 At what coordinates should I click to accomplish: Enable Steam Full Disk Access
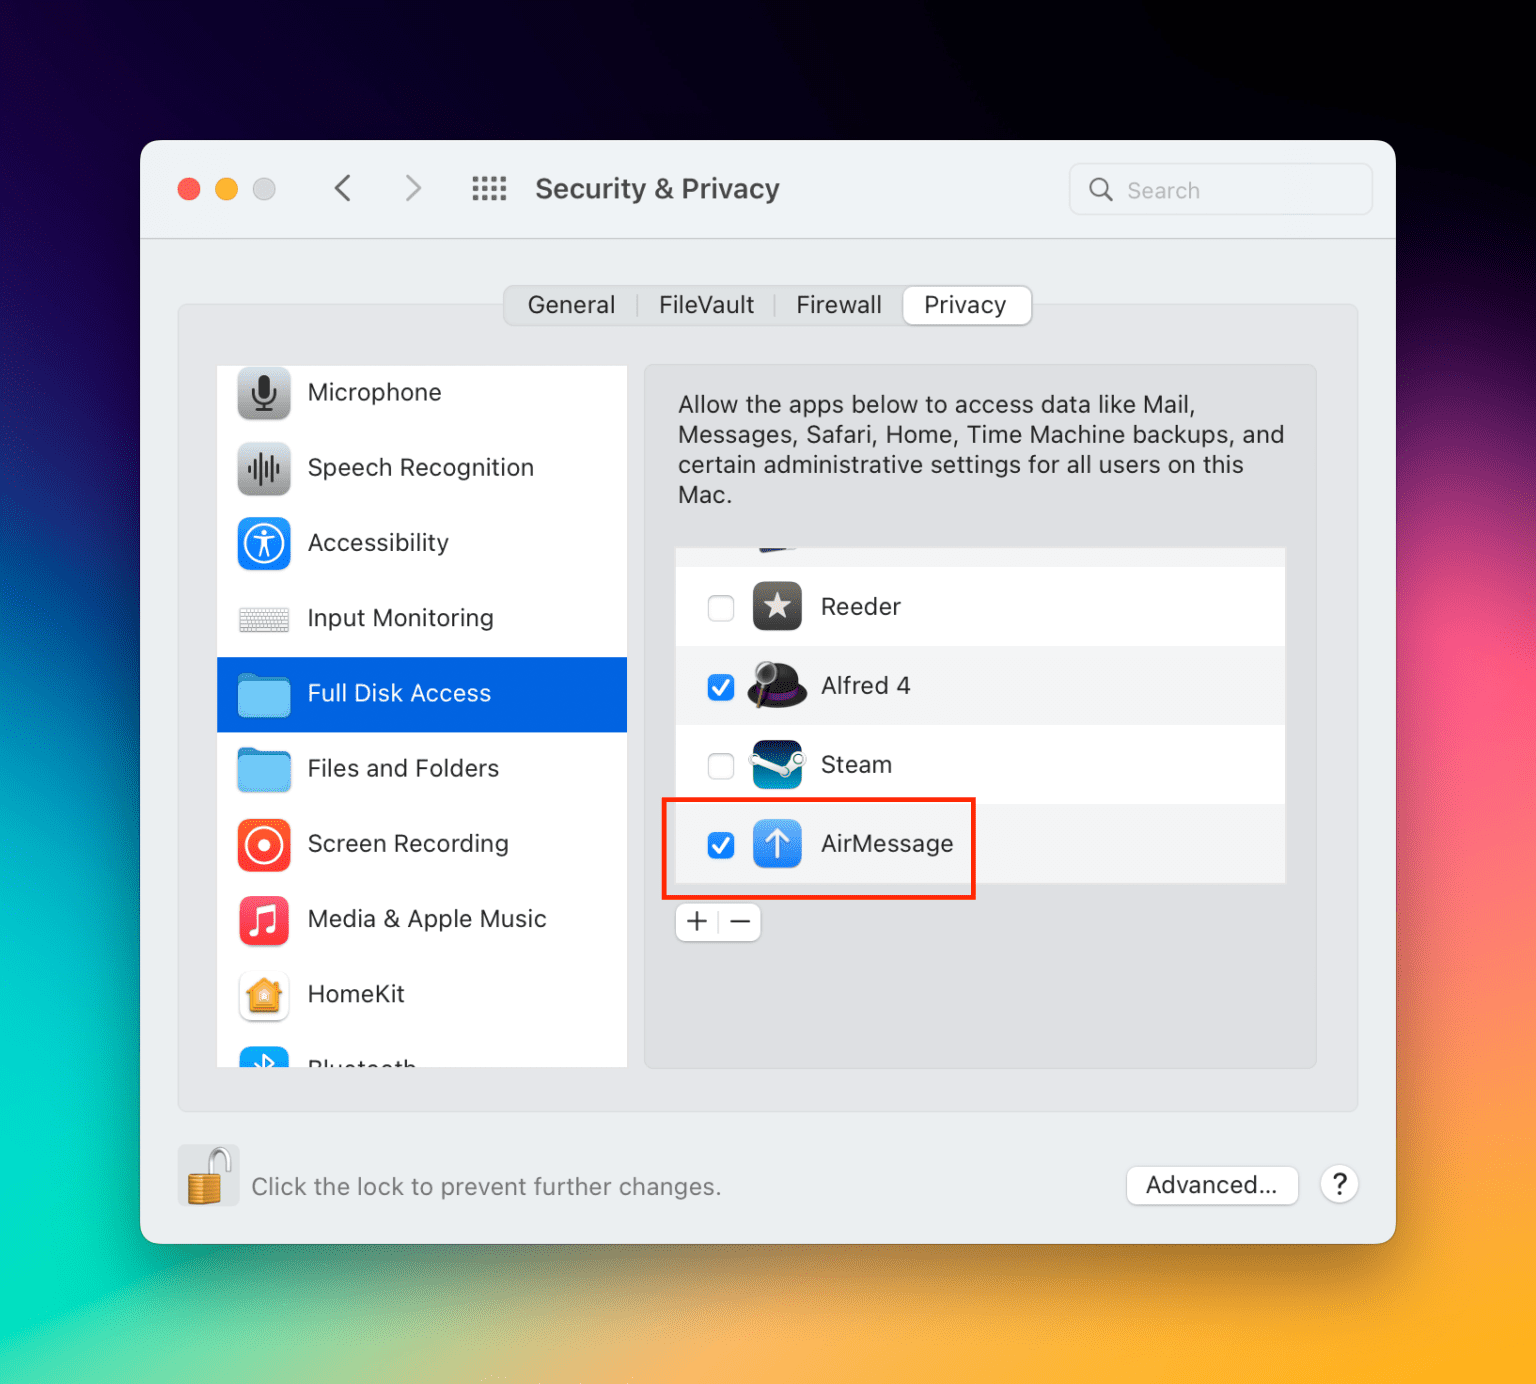(720, 765)
